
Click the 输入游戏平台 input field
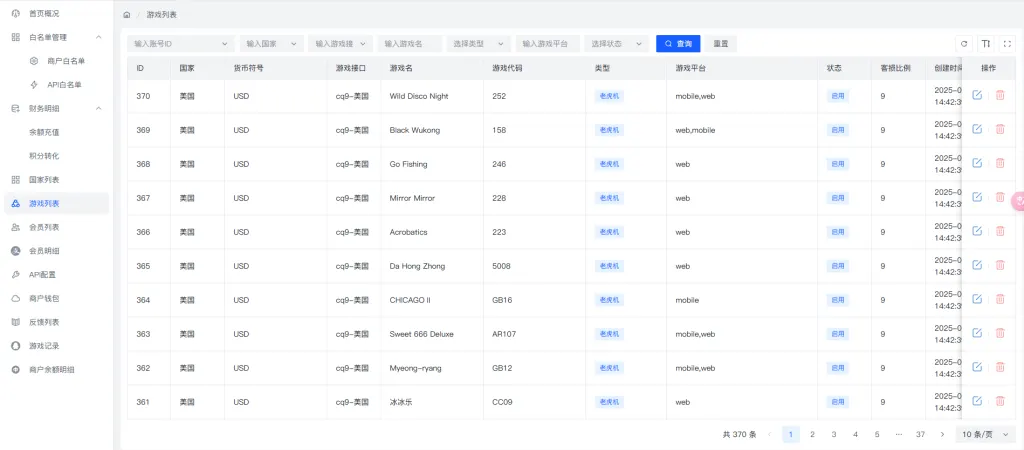(x=547, y=44)
